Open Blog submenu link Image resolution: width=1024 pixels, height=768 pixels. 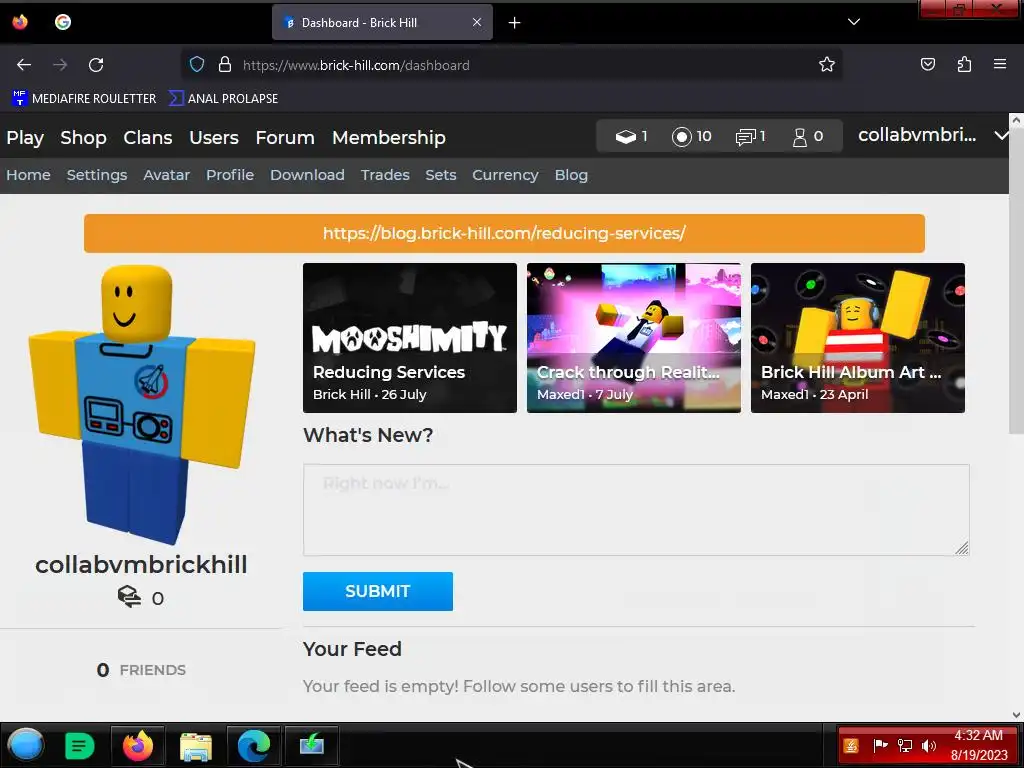(x=571, y=175)
